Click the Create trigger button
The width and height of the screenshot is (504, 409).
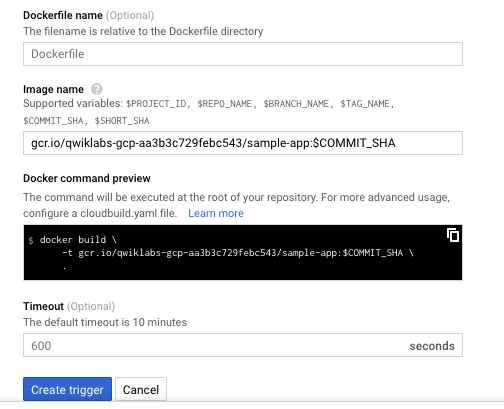[x=67, y=389]
